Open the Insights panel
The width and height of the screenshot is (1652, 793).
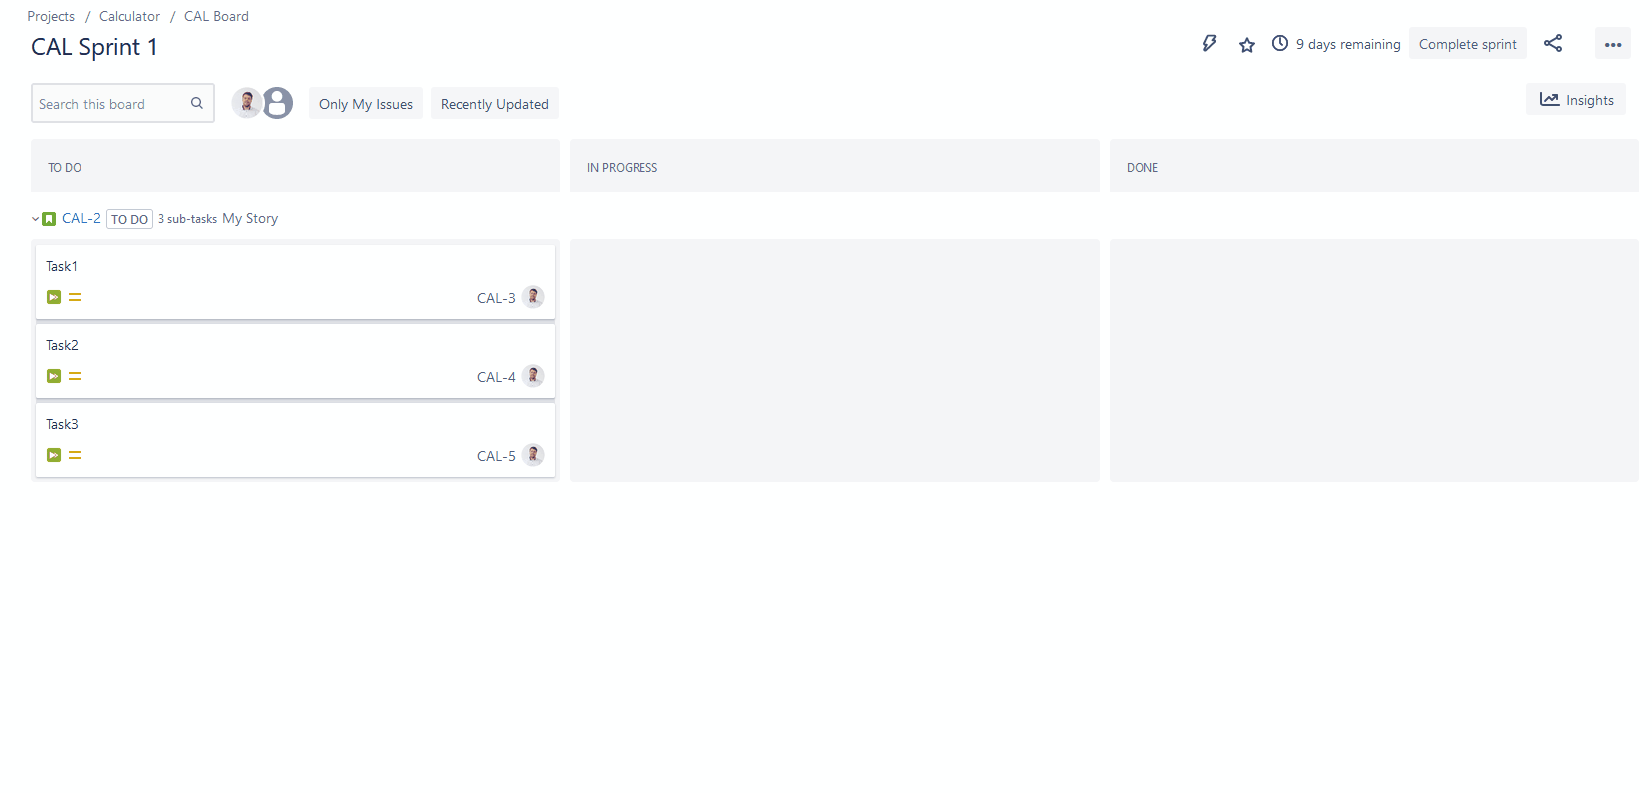pyautogui.click(x=1576, y=100)
